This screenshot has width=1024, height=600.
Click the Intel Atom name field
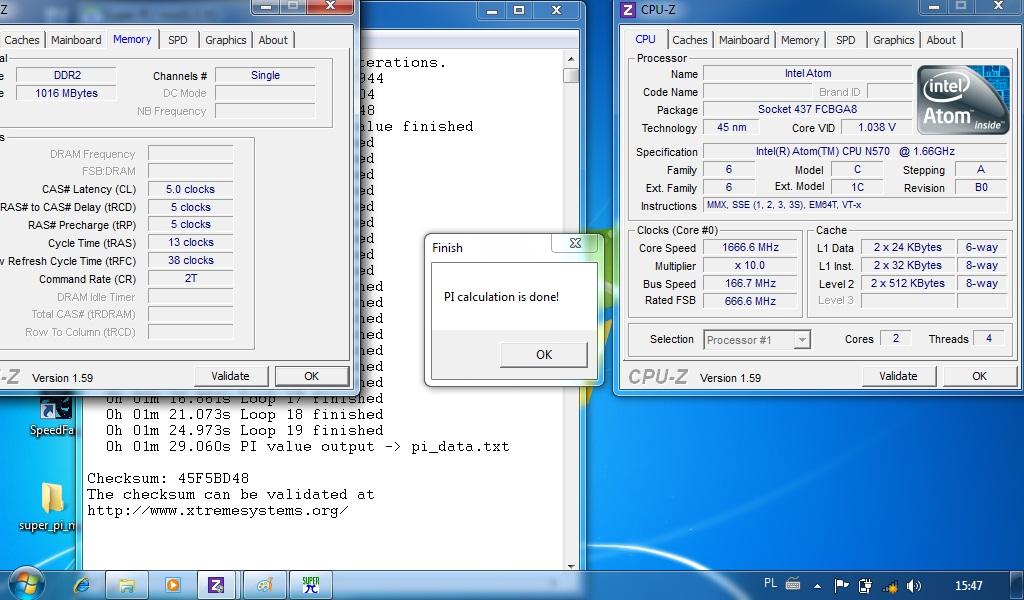point(808,73)
